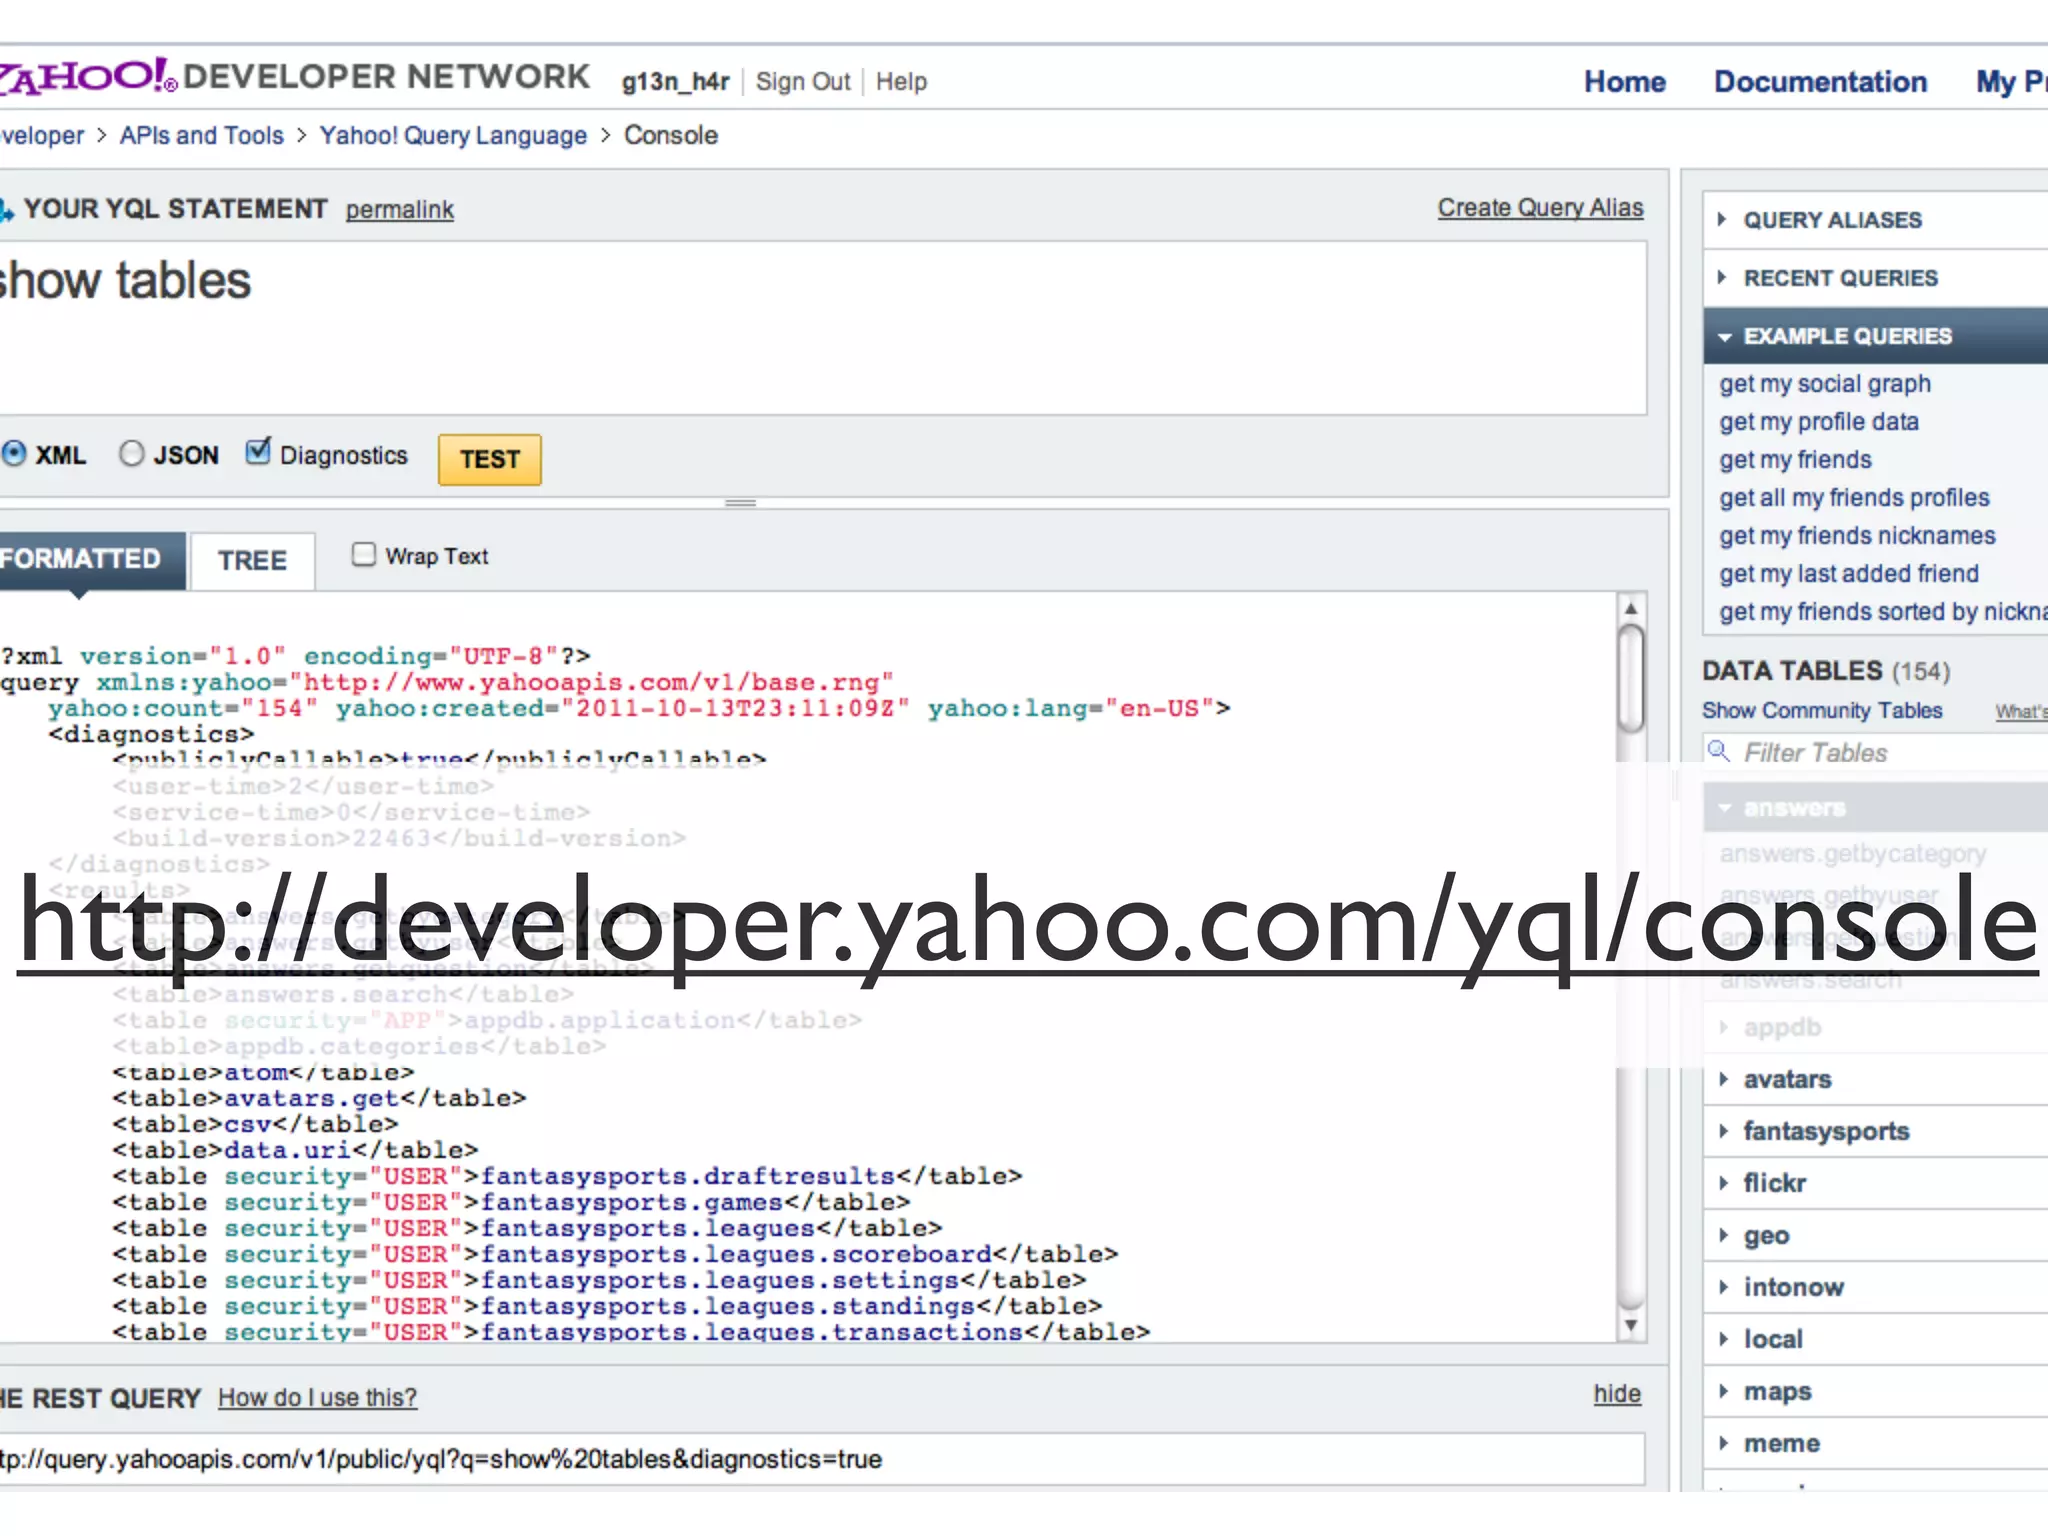Click the Yahoo! Query Language breadcrumb
Image resolution: width=2048 pixels, height=1536 pixels.
click(x=454, y=136)
